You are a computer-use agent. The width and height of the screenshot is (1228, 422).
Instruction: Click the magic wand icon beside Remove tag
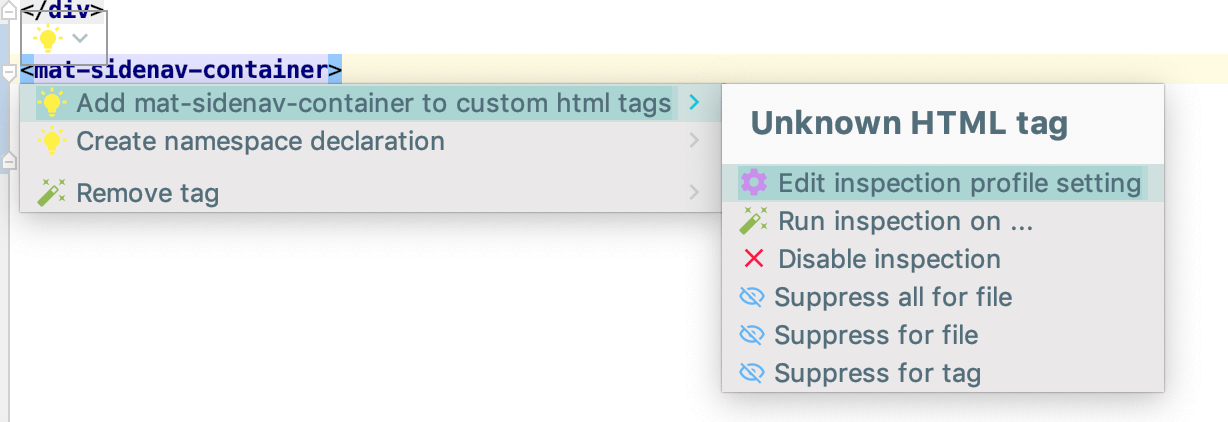click(52, 192)
